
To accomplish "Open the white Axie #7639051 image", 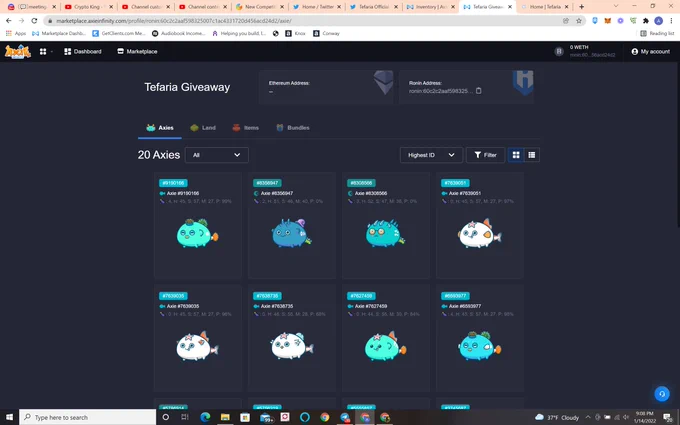I will coord(479,234).
